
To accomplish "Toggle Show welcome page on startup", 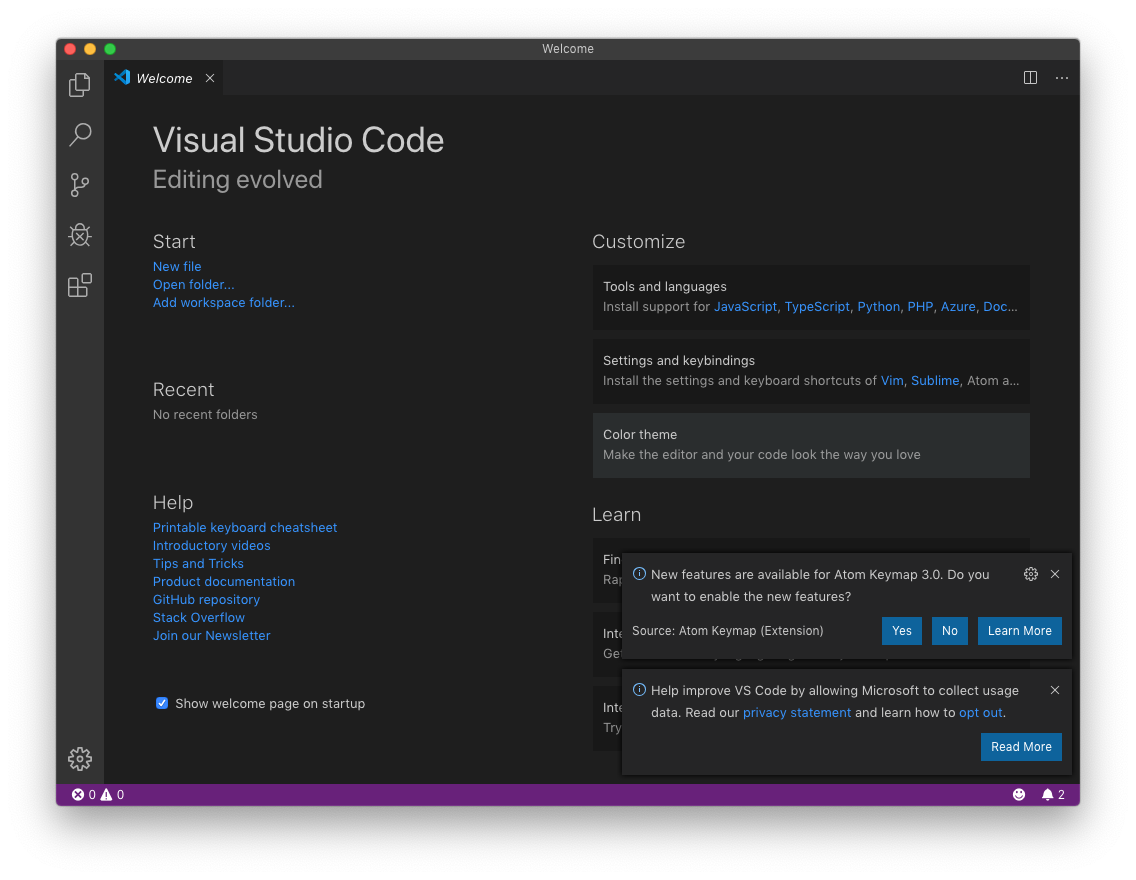I will (x=162, y=703).
